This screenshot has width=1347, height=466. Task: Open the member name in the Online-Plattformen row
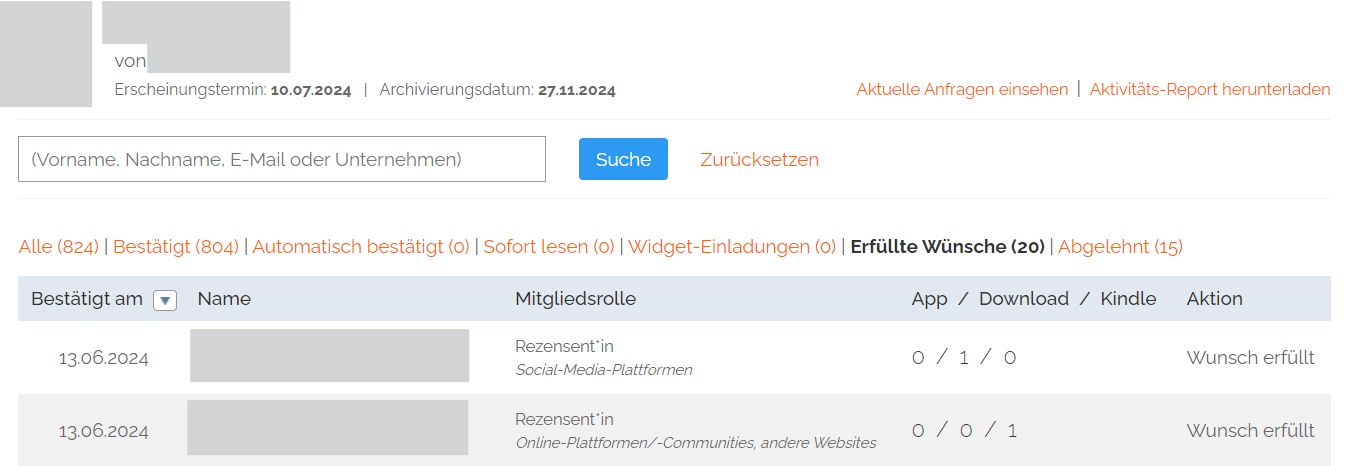(327, 428)
